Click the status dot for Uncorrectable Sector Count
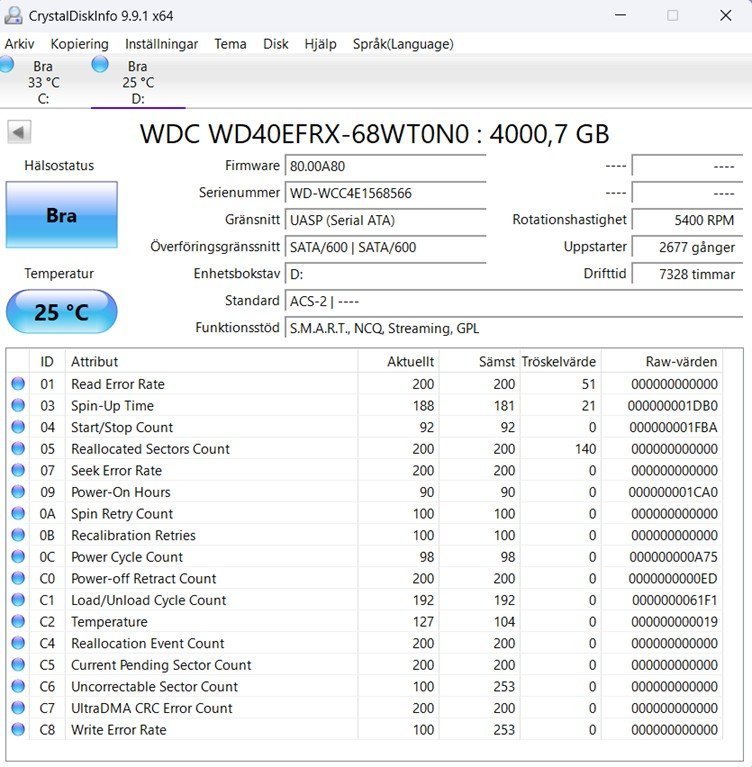Viewport: 752px width, 767px height. [x=18, y=686]
